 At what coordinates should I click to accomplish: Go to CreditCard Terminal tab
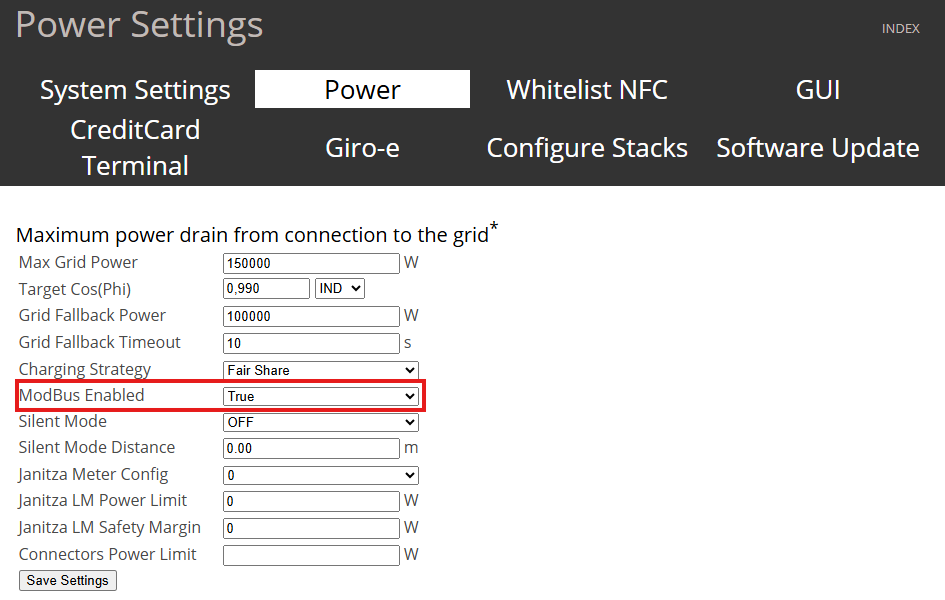135,148
